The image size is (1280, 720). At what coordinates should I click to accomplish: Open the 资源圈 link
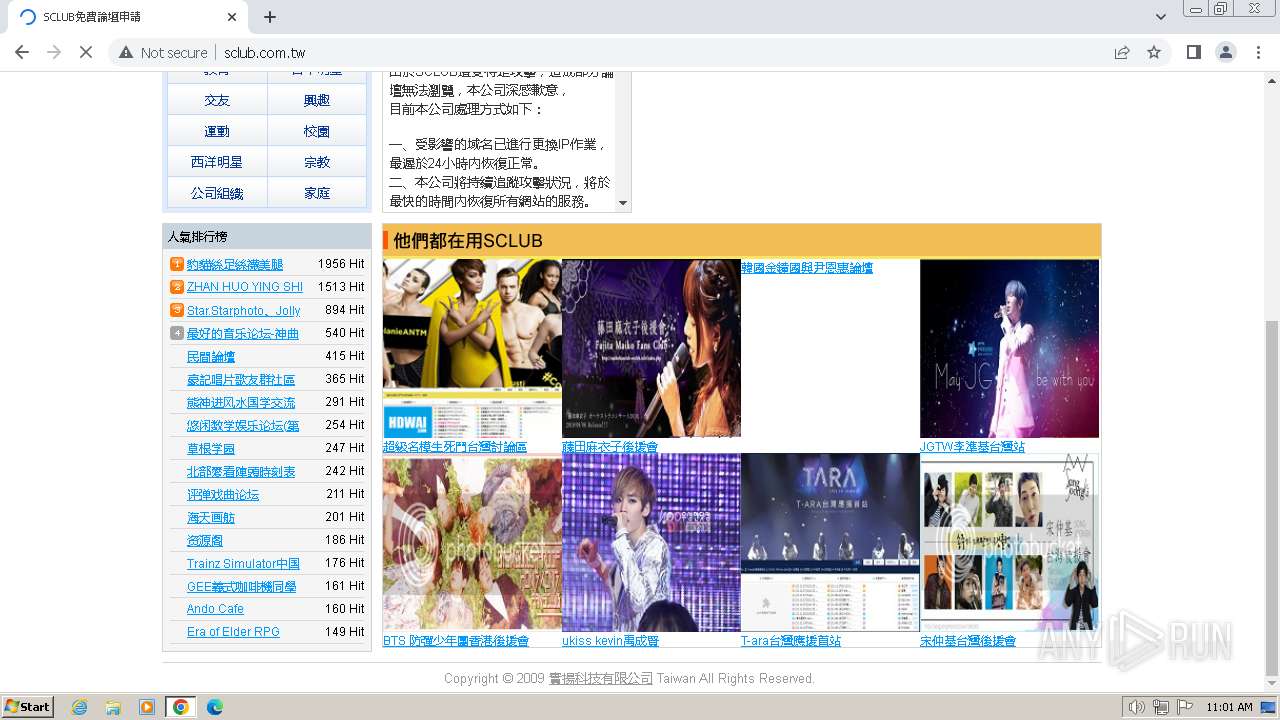(205, 540)
